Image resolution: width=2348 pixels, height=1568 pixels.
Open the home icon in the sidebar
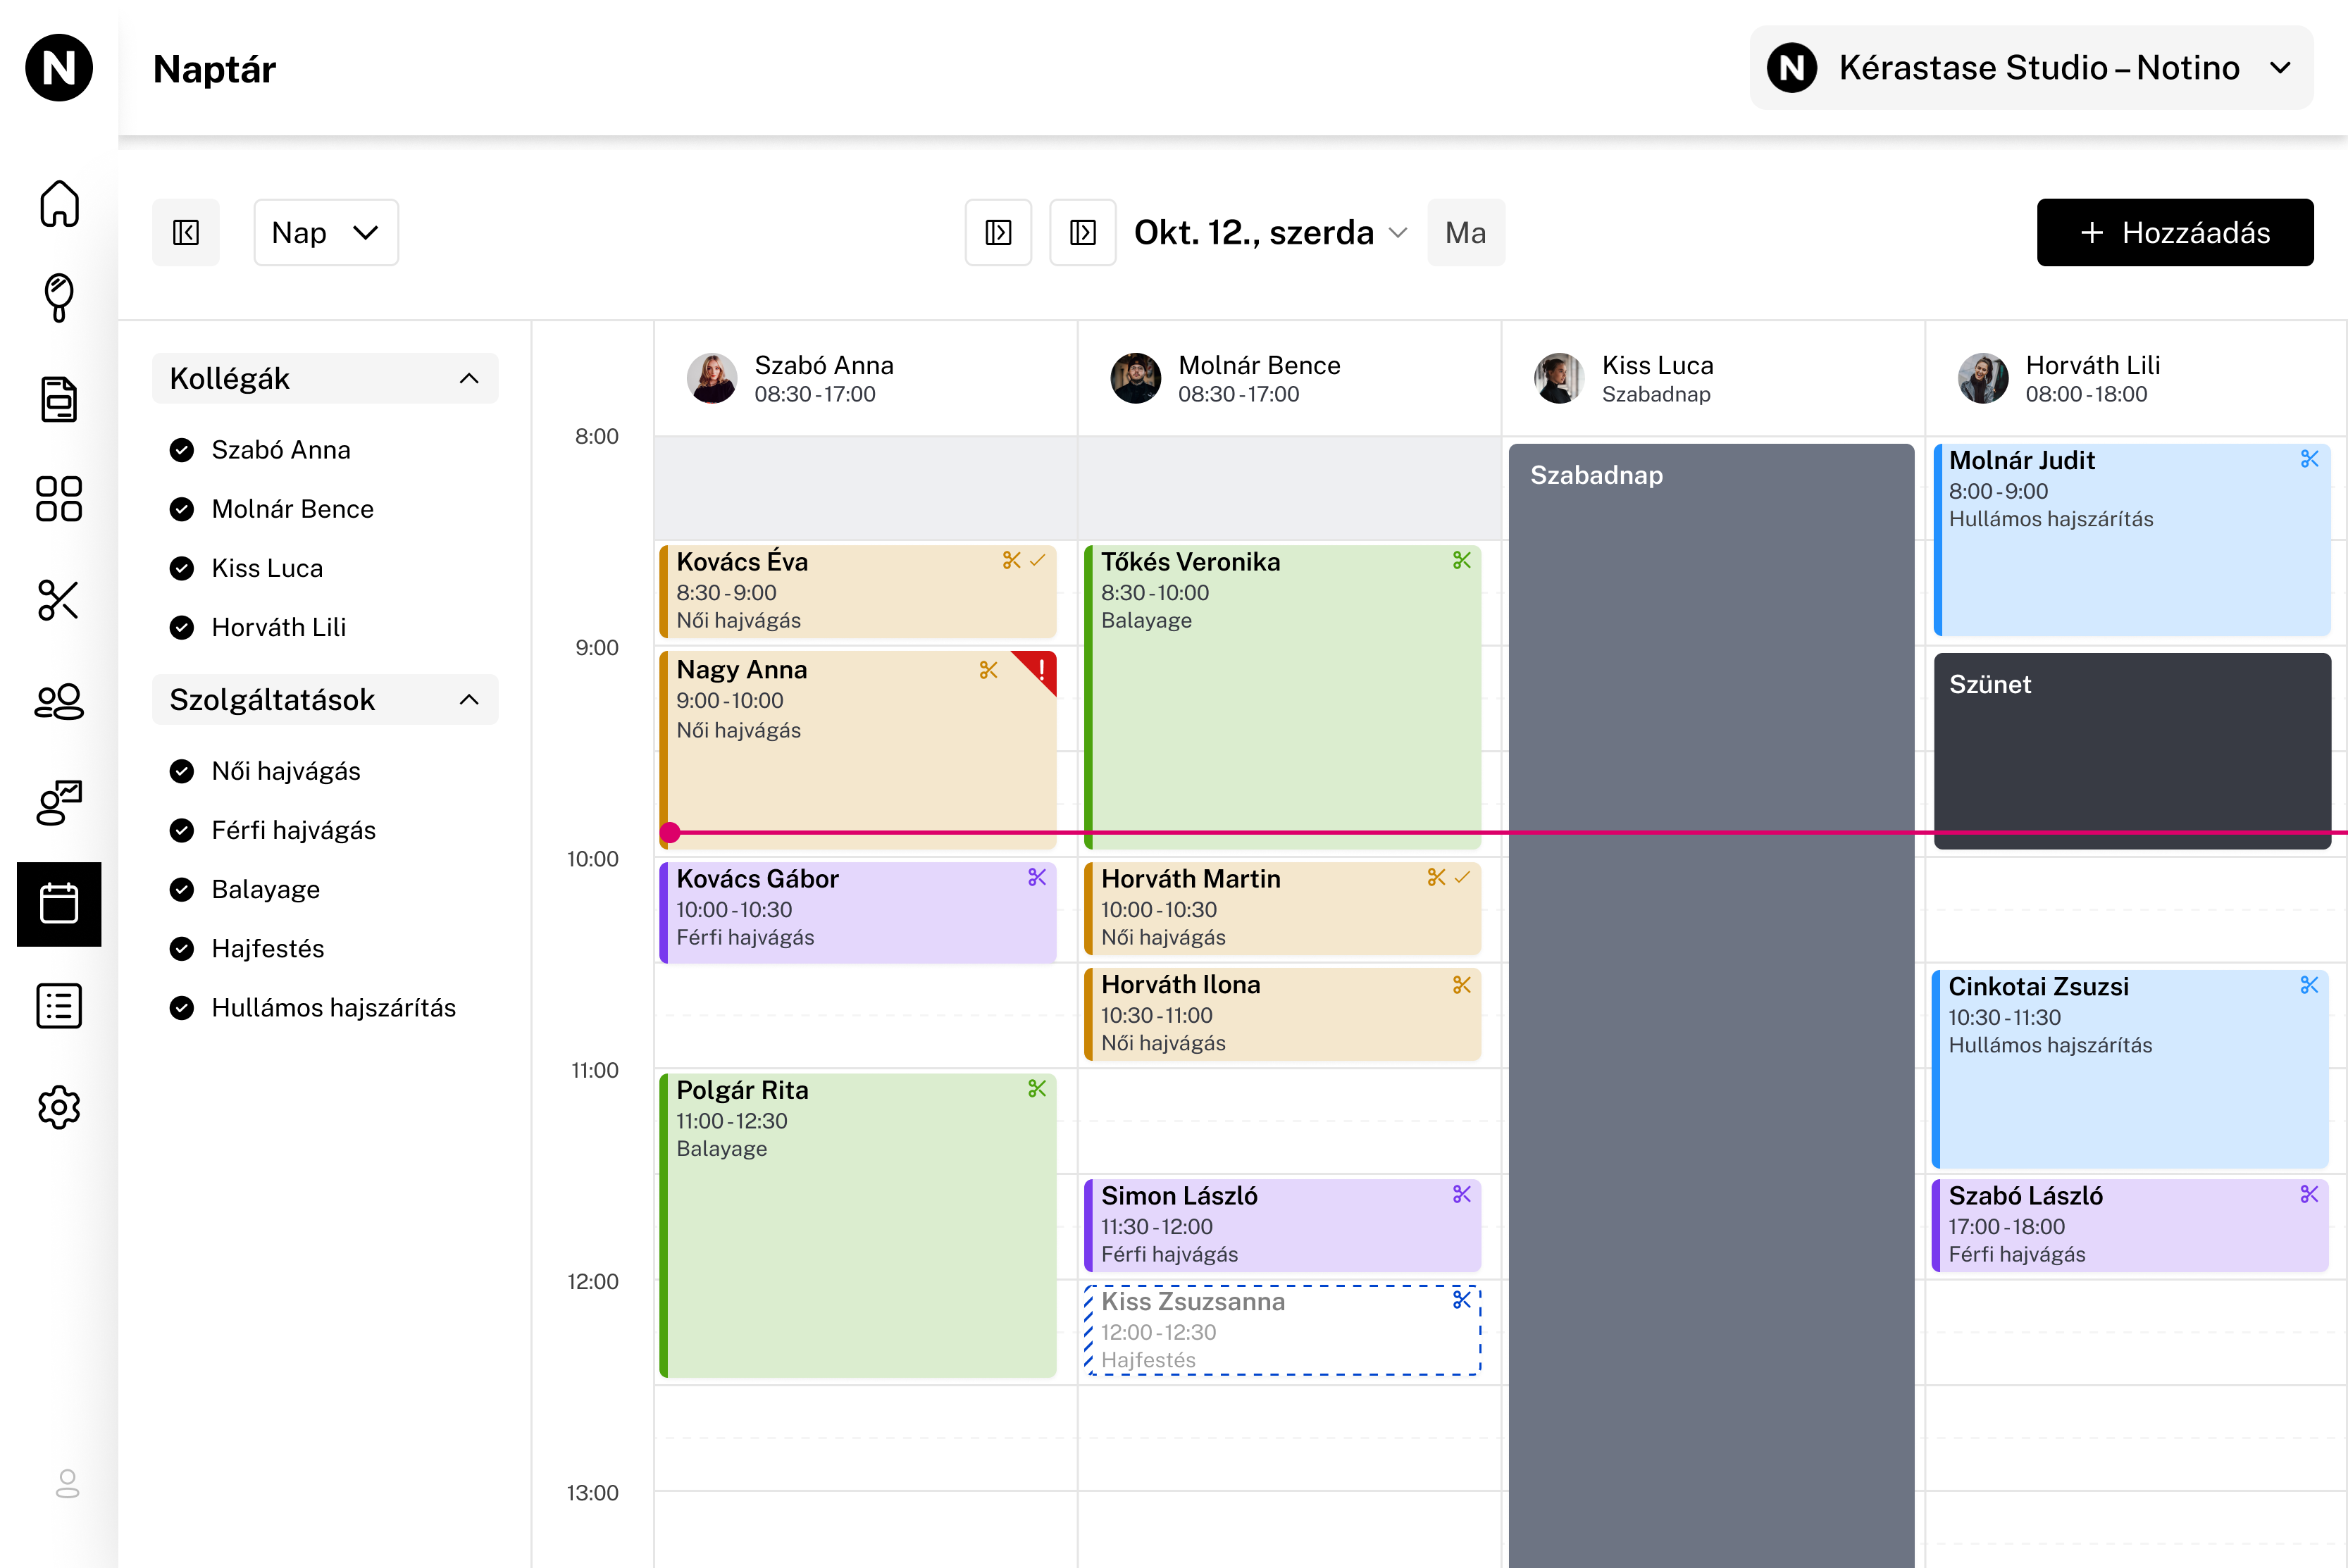pyautogui.click(x=59, y=203)
